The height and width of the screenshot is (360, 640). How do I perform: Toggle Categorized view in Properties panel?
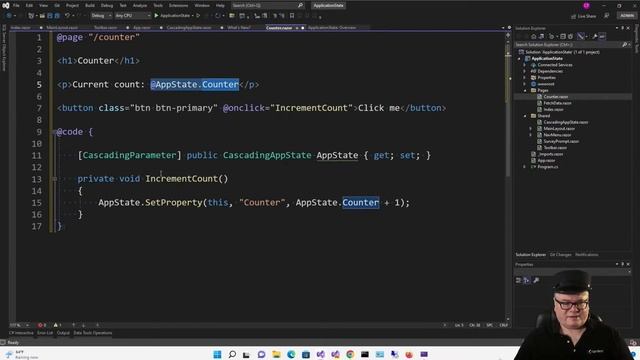click(x=518, y=280)
